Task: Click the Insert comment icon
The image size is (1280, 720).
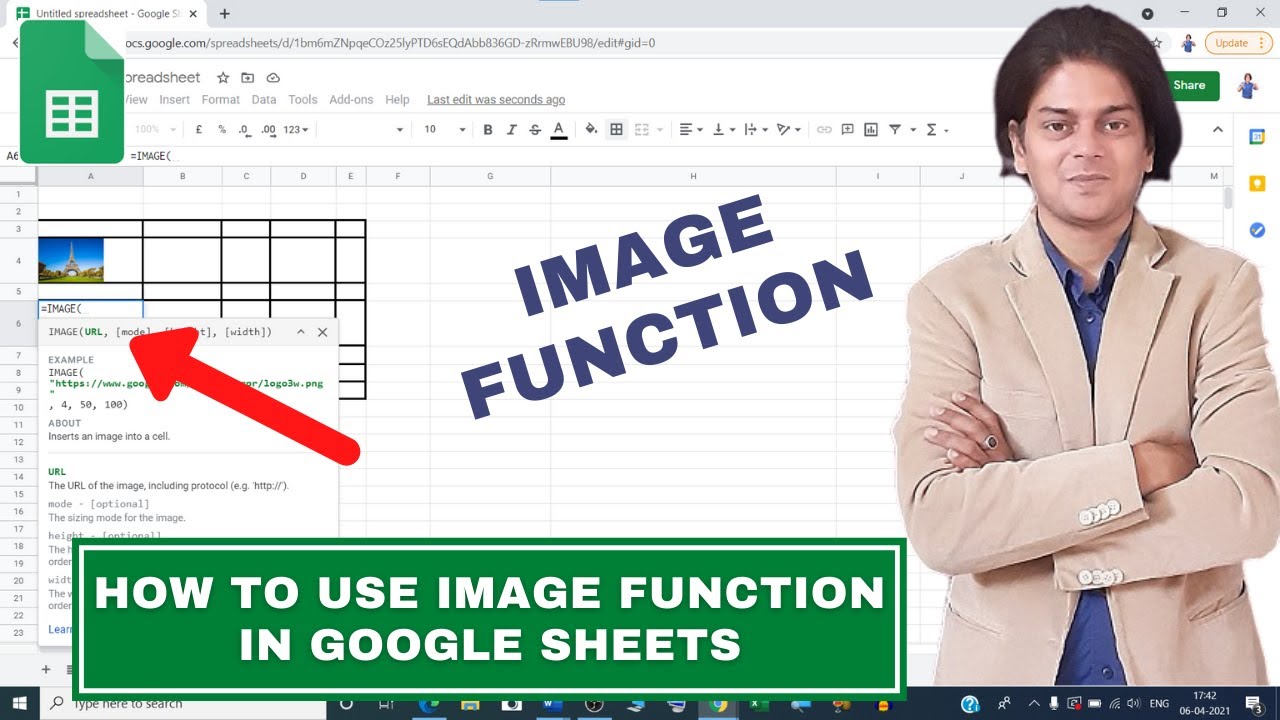Action: (847, 130)
